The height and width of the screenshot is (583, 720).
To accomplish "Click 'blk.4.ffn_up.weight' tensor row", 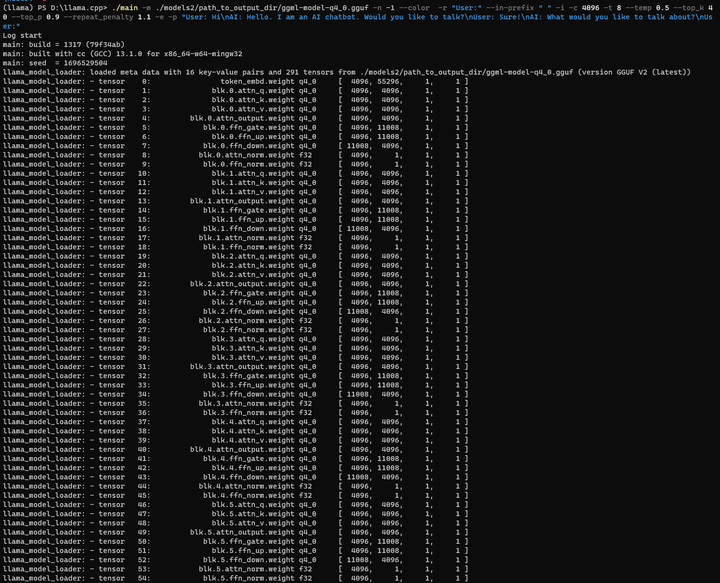I will point(235,468).
